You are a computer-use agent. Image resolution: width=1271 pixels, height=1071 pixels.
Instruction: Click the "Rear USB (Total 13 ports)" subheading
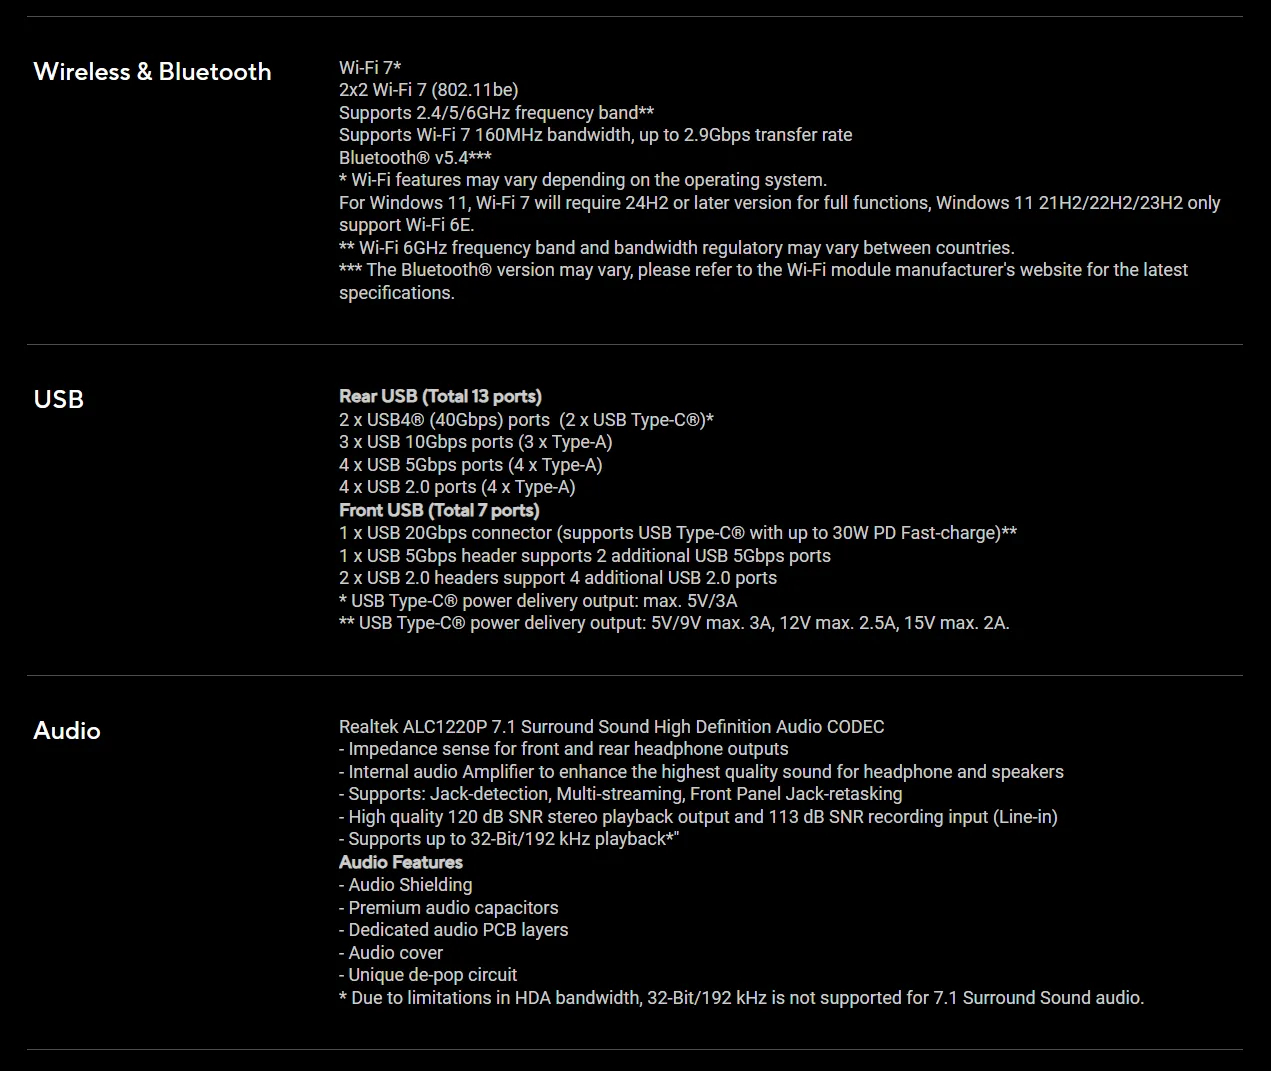[440, 397]
